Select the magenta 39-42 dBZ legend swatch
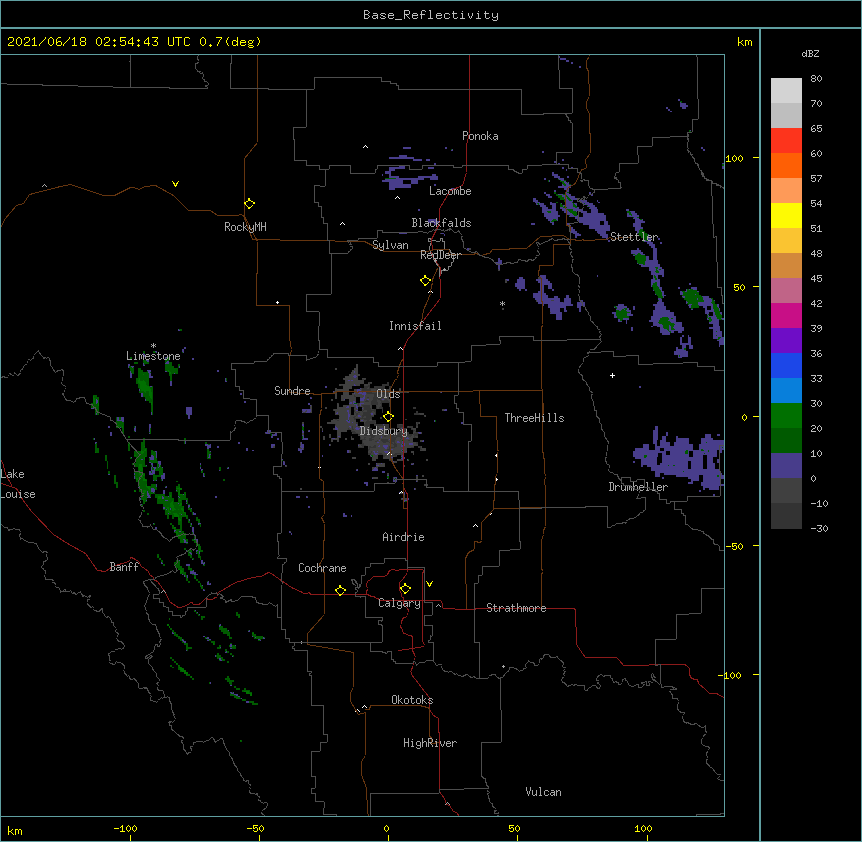The width and height of the screenshot is (862, 842). pyautogui.click(x=786, y=315)
